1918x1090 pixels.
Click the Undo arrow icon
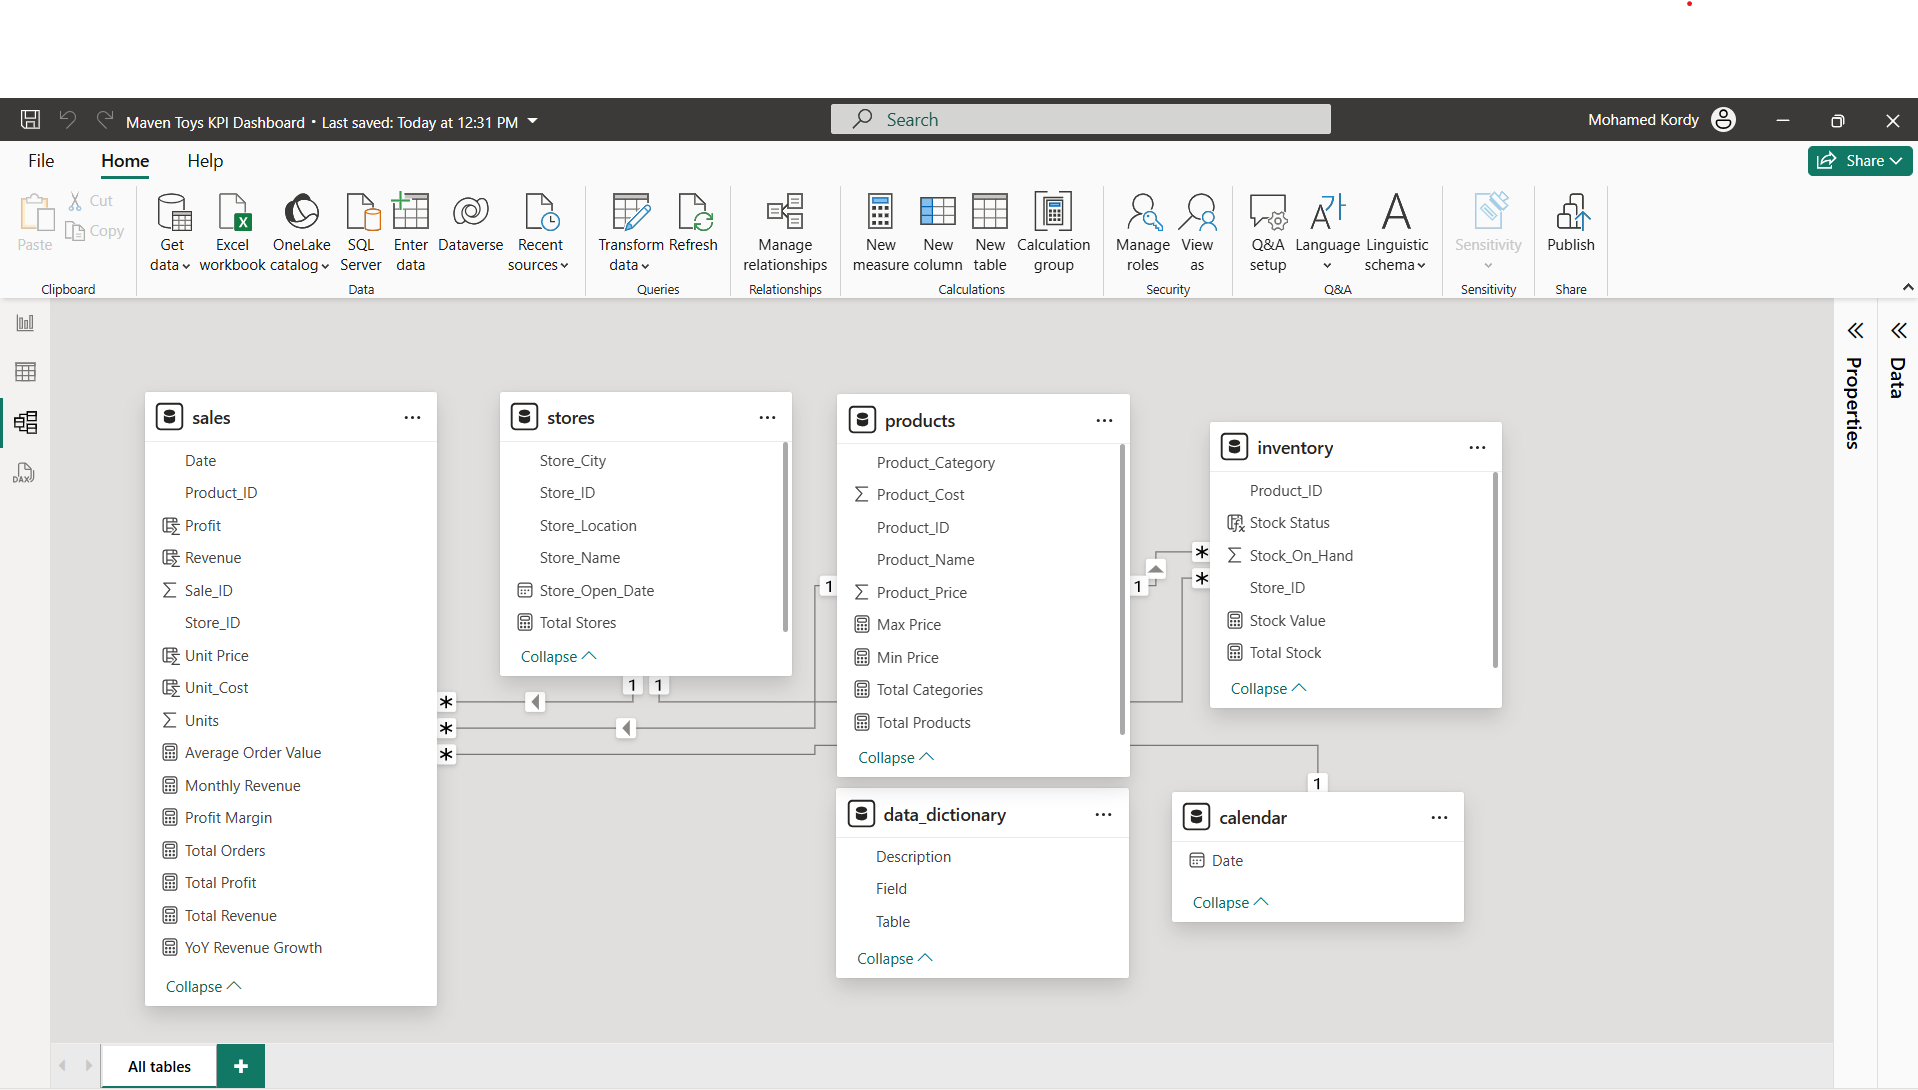tap(68, 120)
